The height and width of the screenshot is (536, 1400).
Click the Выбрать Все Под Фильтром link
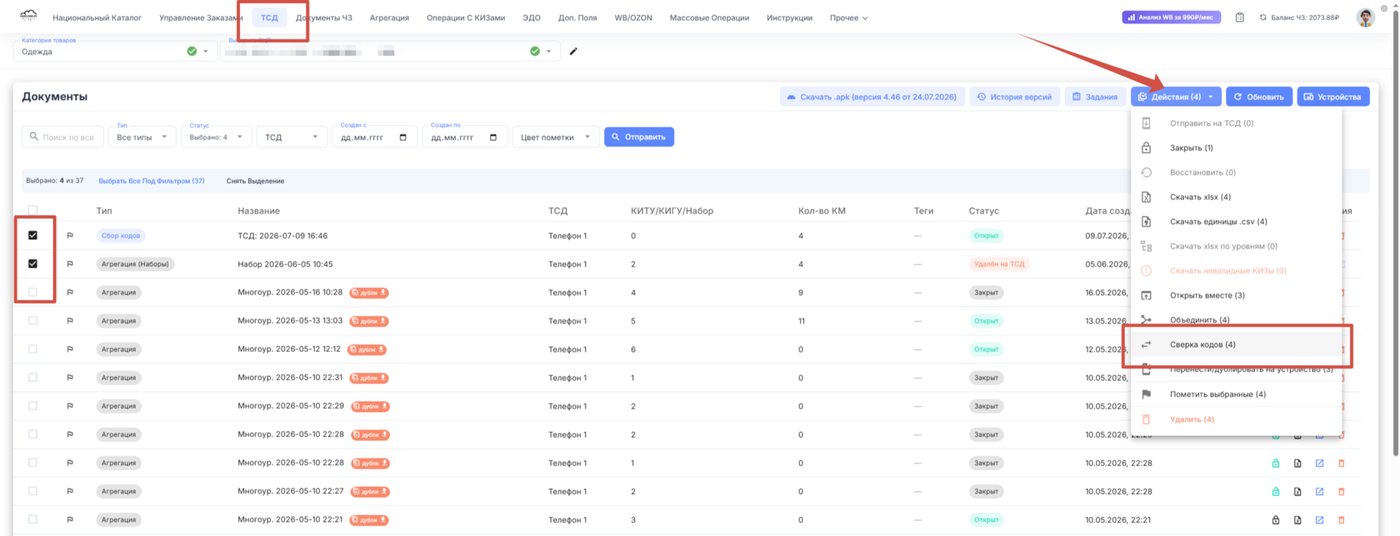[x=152, y=181]
